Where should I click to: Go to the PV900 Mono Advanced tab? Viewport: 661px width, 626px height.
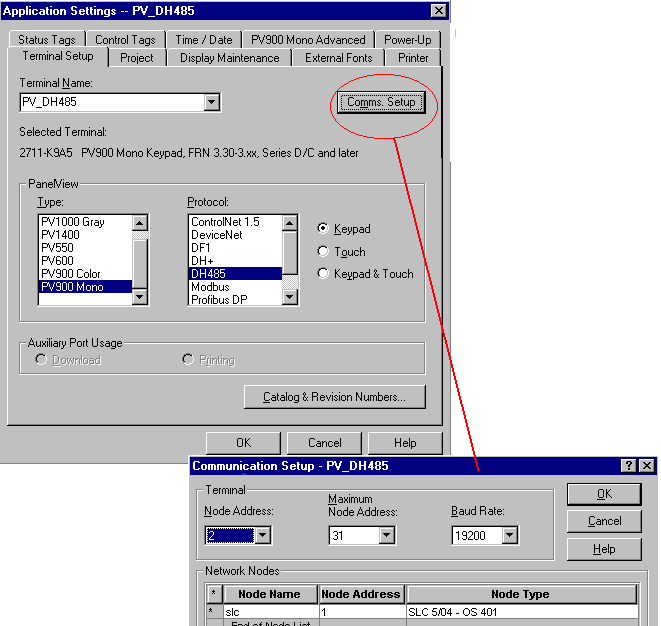click(x=308, y=40)
